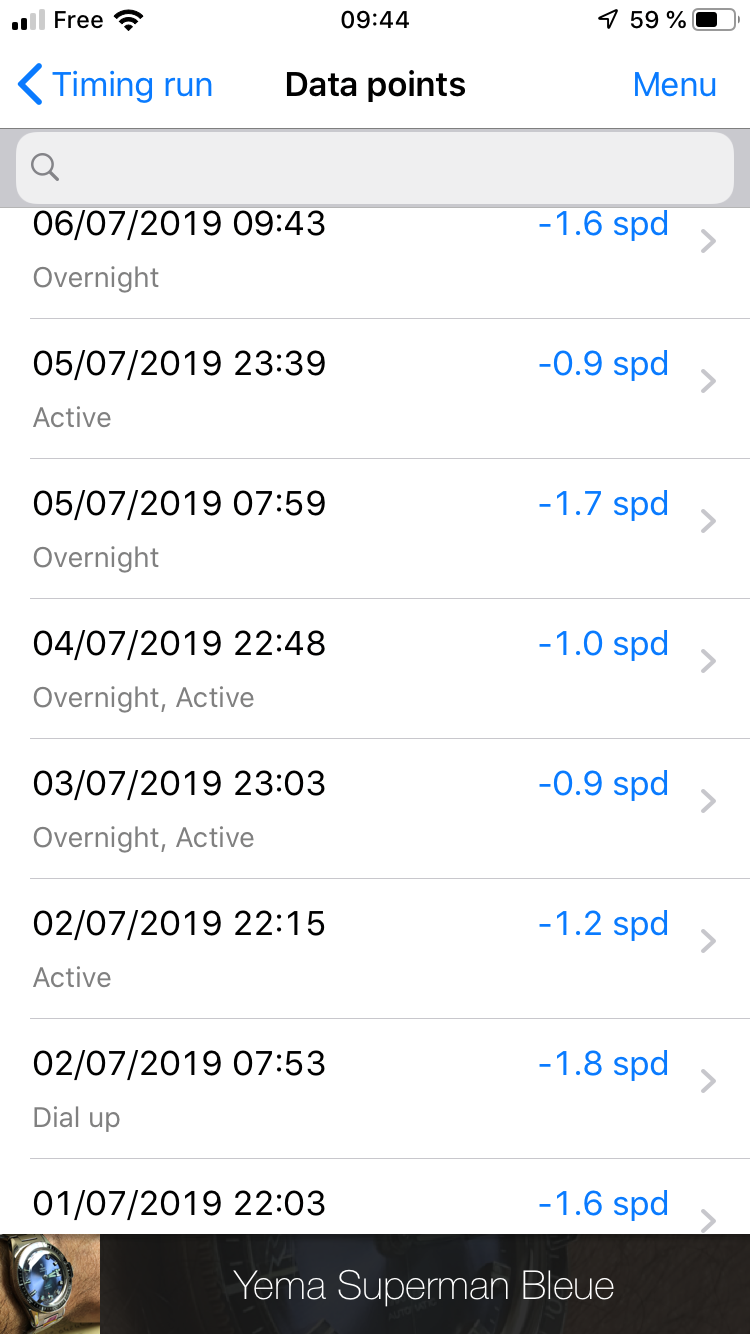Go back to Timing run
The height and width of the screenshot is (1334, 750).
point(116,85)
